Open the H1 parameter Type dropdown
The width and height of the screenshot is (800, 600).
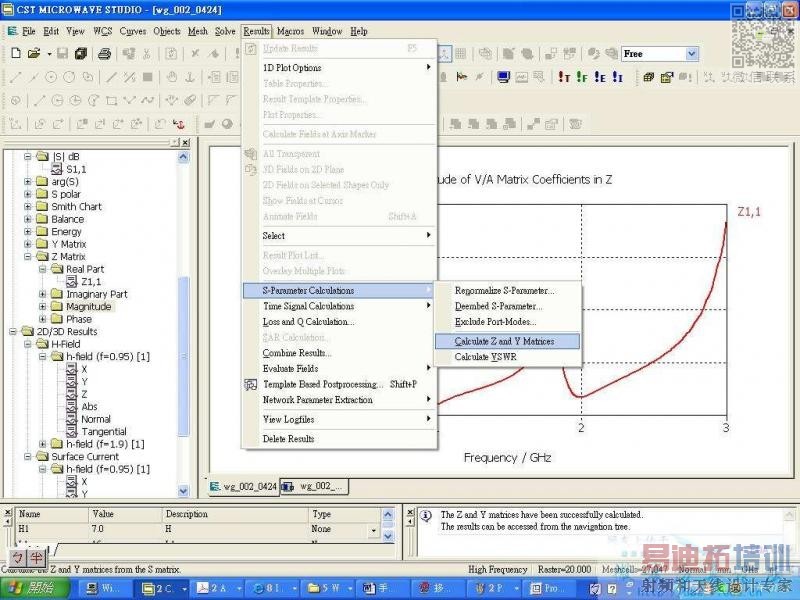[373, 531]
